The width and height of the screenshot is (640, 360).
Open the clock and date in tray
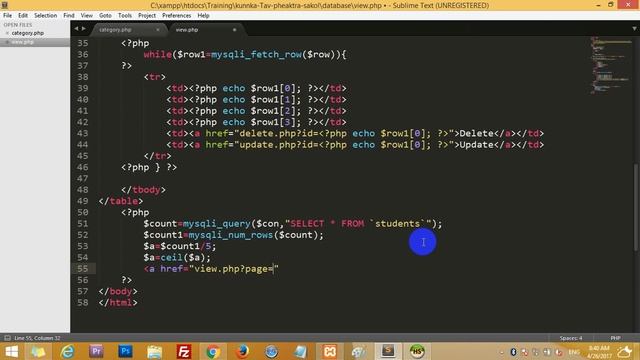[x=599, y=352]
